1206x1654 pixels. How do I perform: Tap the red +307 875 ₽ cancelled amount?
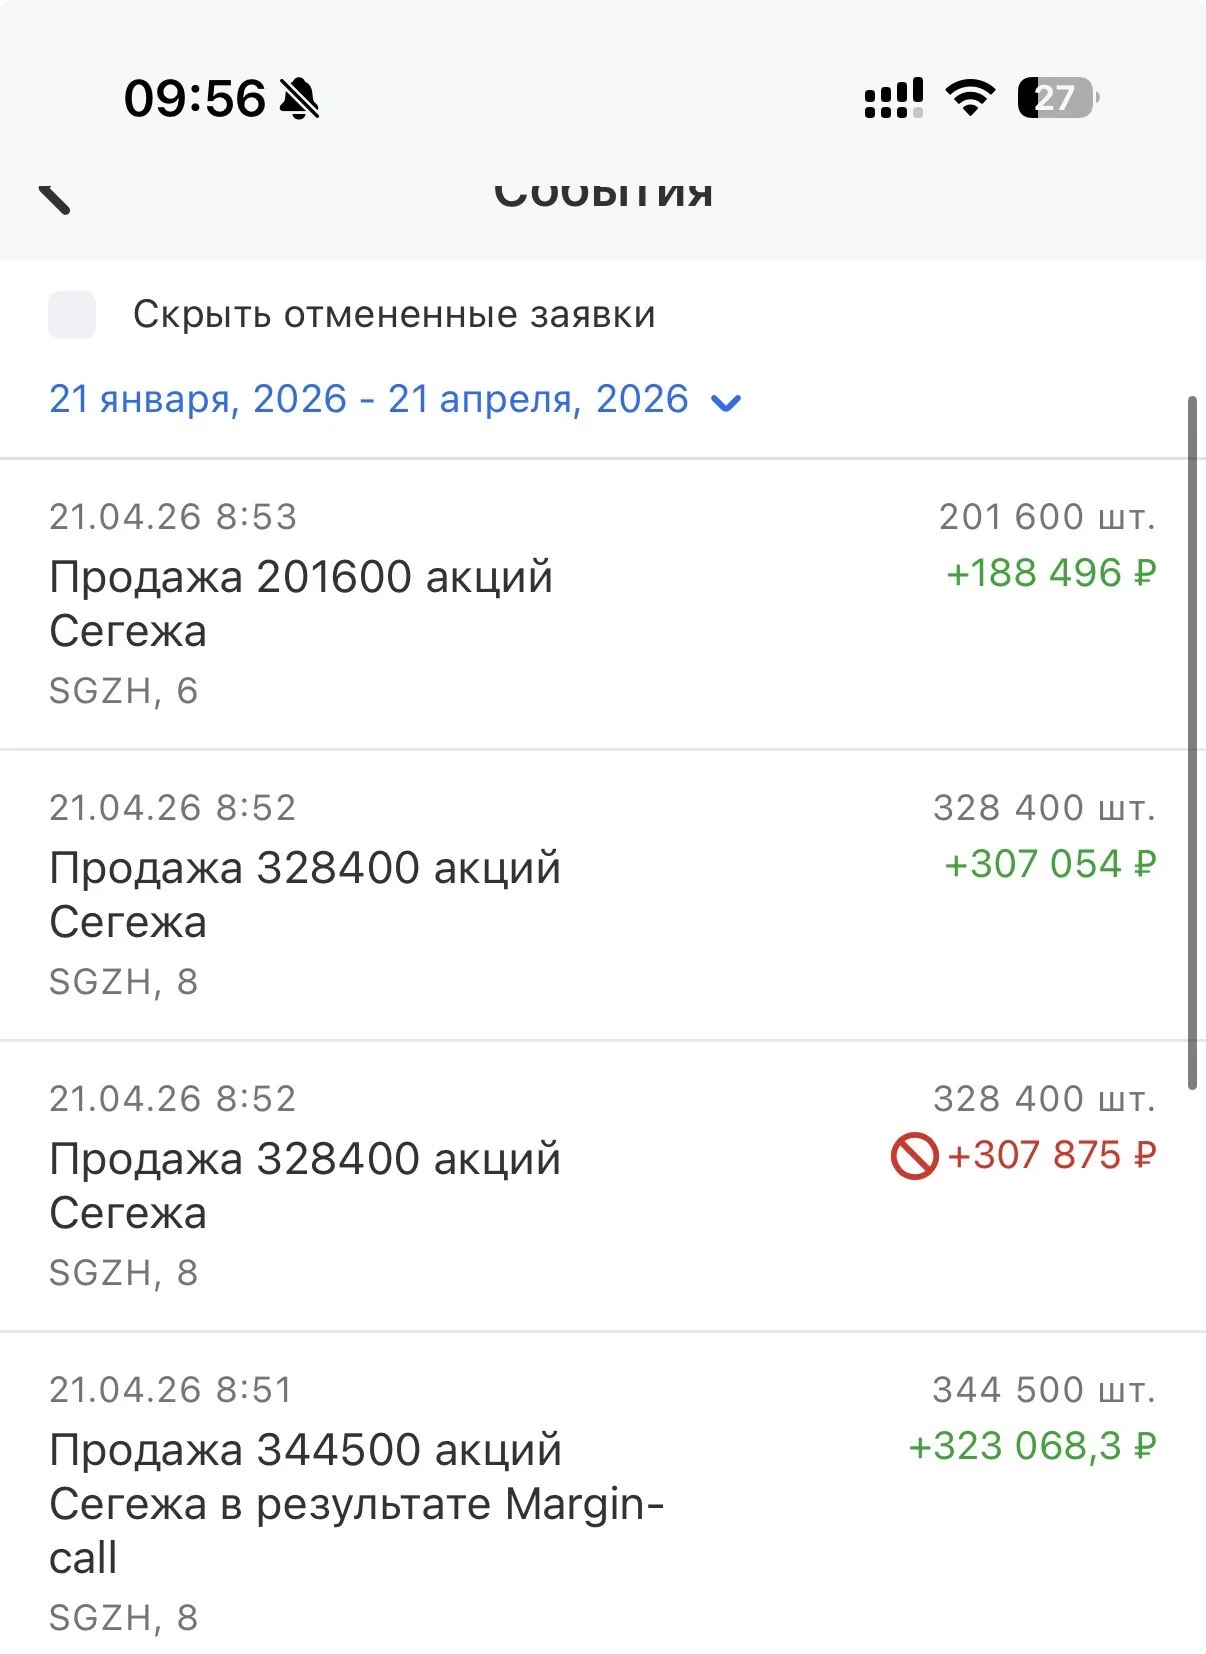tap(1051, 1155)
